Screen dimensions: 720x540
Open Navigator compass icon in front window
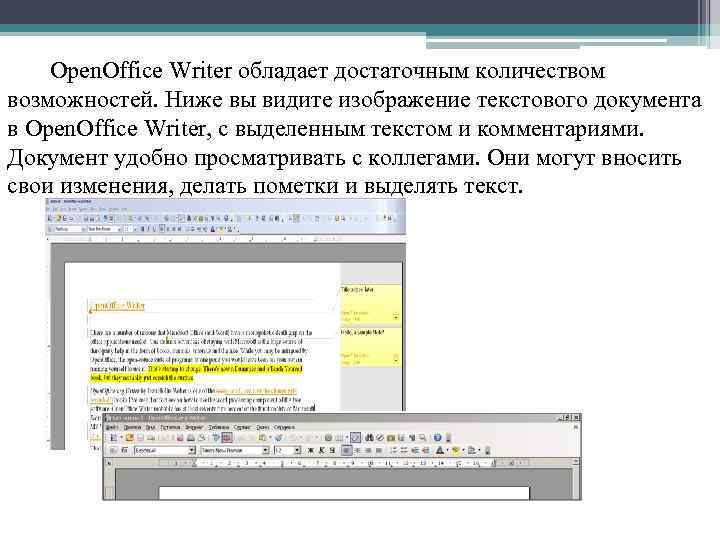tap(380, 438)
